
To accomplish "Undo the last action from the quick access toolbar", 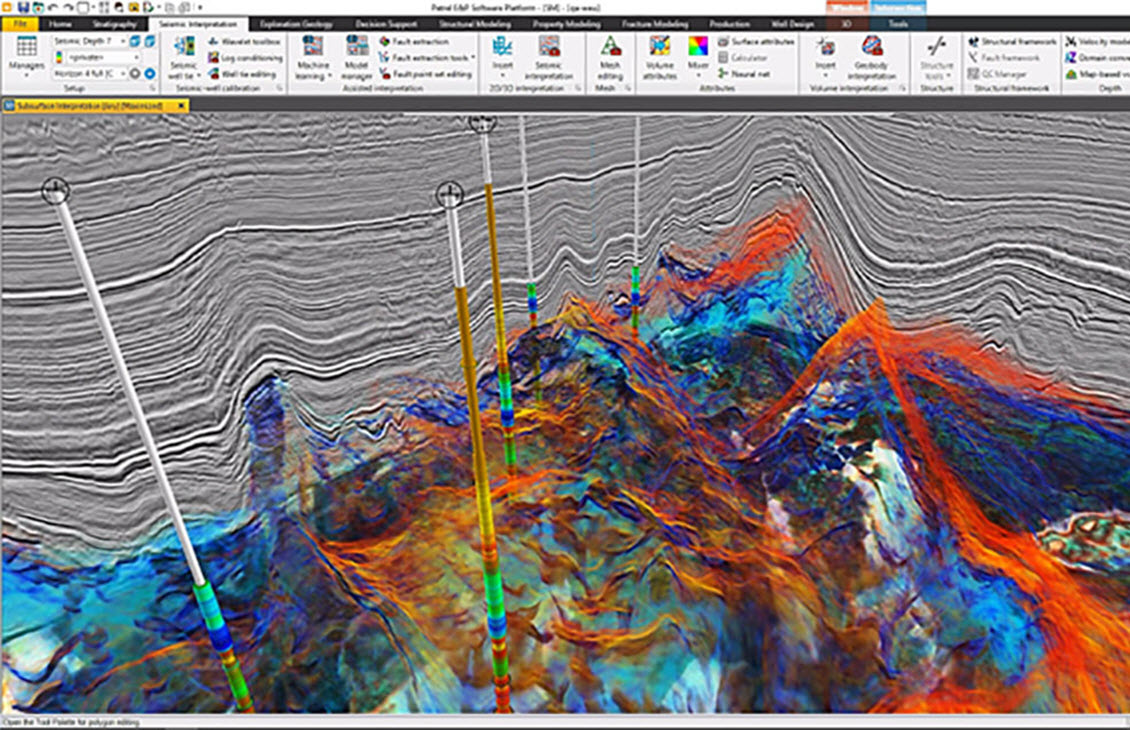I will point(53,7).
